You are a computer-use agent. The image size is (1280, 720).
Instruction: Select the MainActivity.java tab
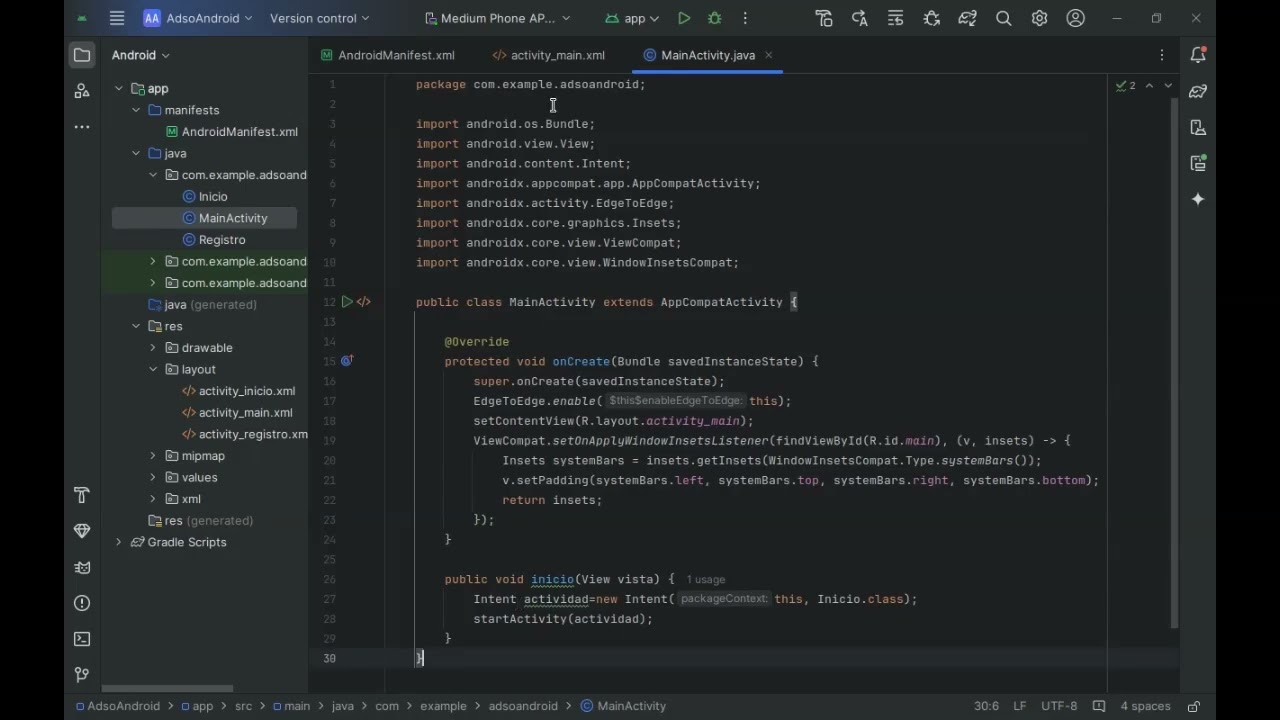[x=708, y=55]
